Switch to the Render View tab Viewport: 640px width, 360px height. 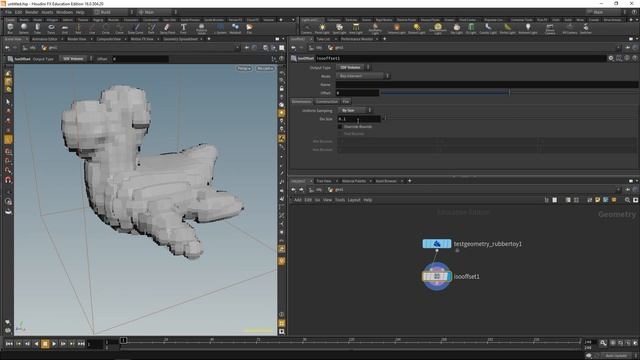click(77, 39)
